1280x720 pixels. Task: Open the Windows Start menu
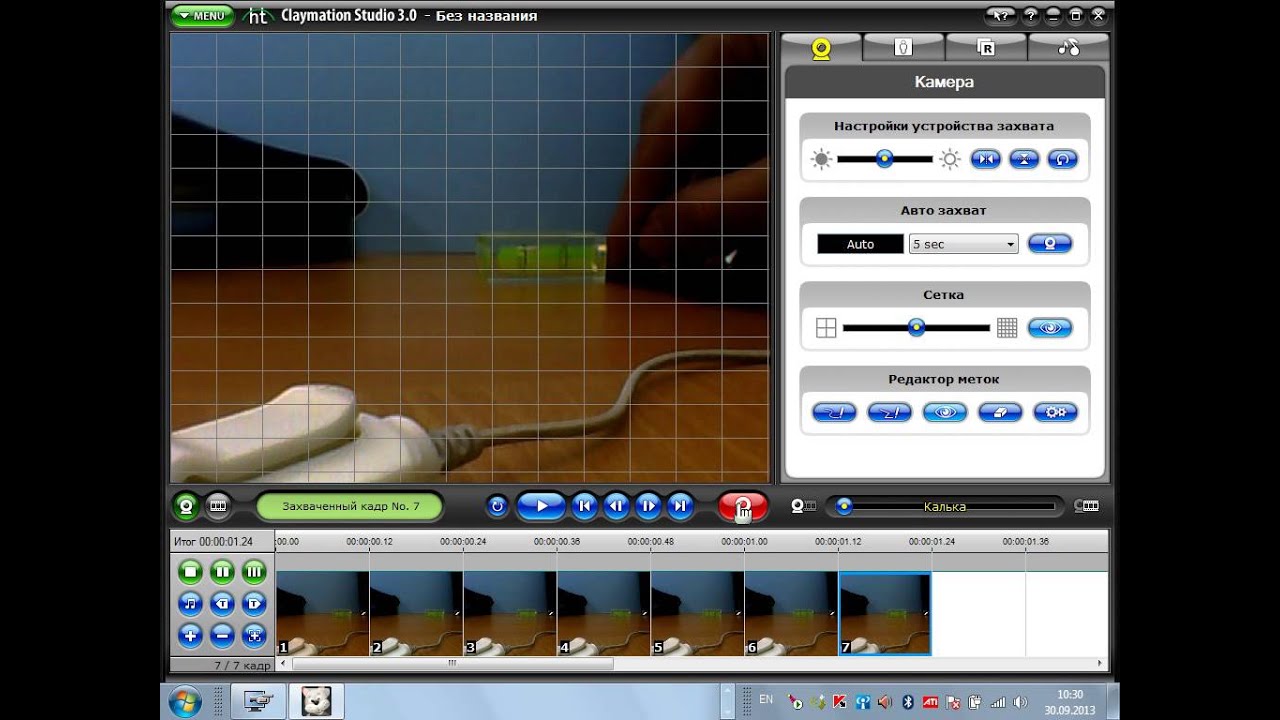pos(186,702)
